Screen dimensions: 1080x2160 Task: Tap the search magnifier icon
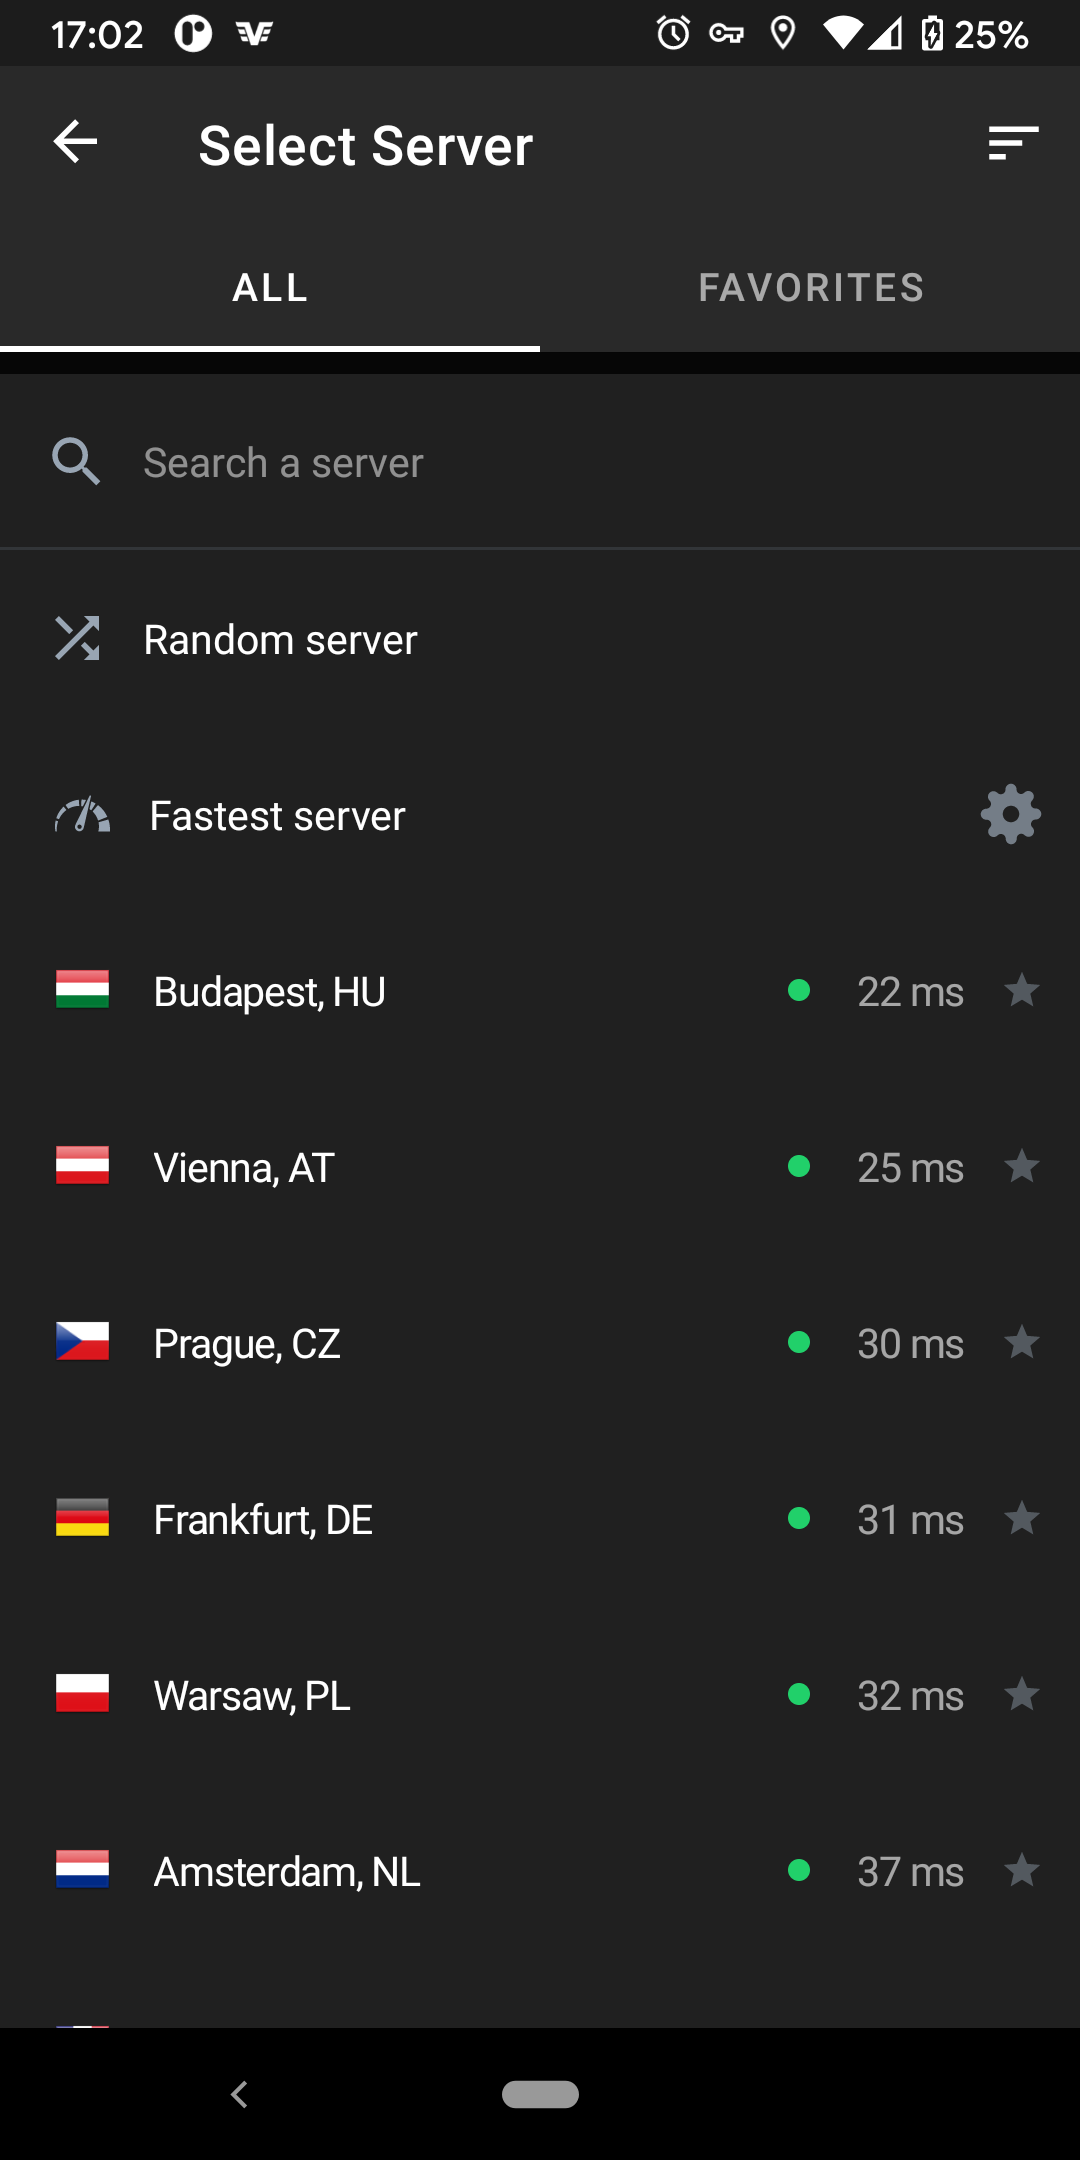(76, 462)
